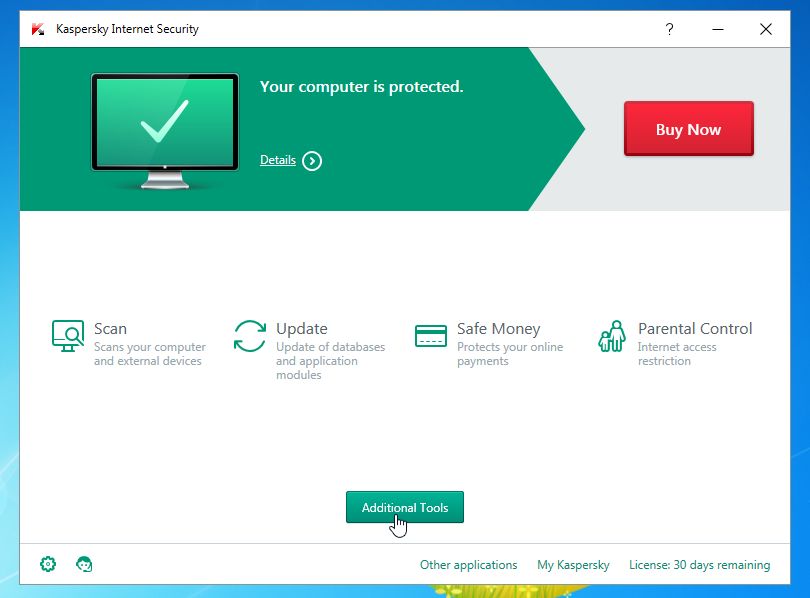810x598 pixels.
Task: Click License: 30 days remaining
Action: click(699, 565)
